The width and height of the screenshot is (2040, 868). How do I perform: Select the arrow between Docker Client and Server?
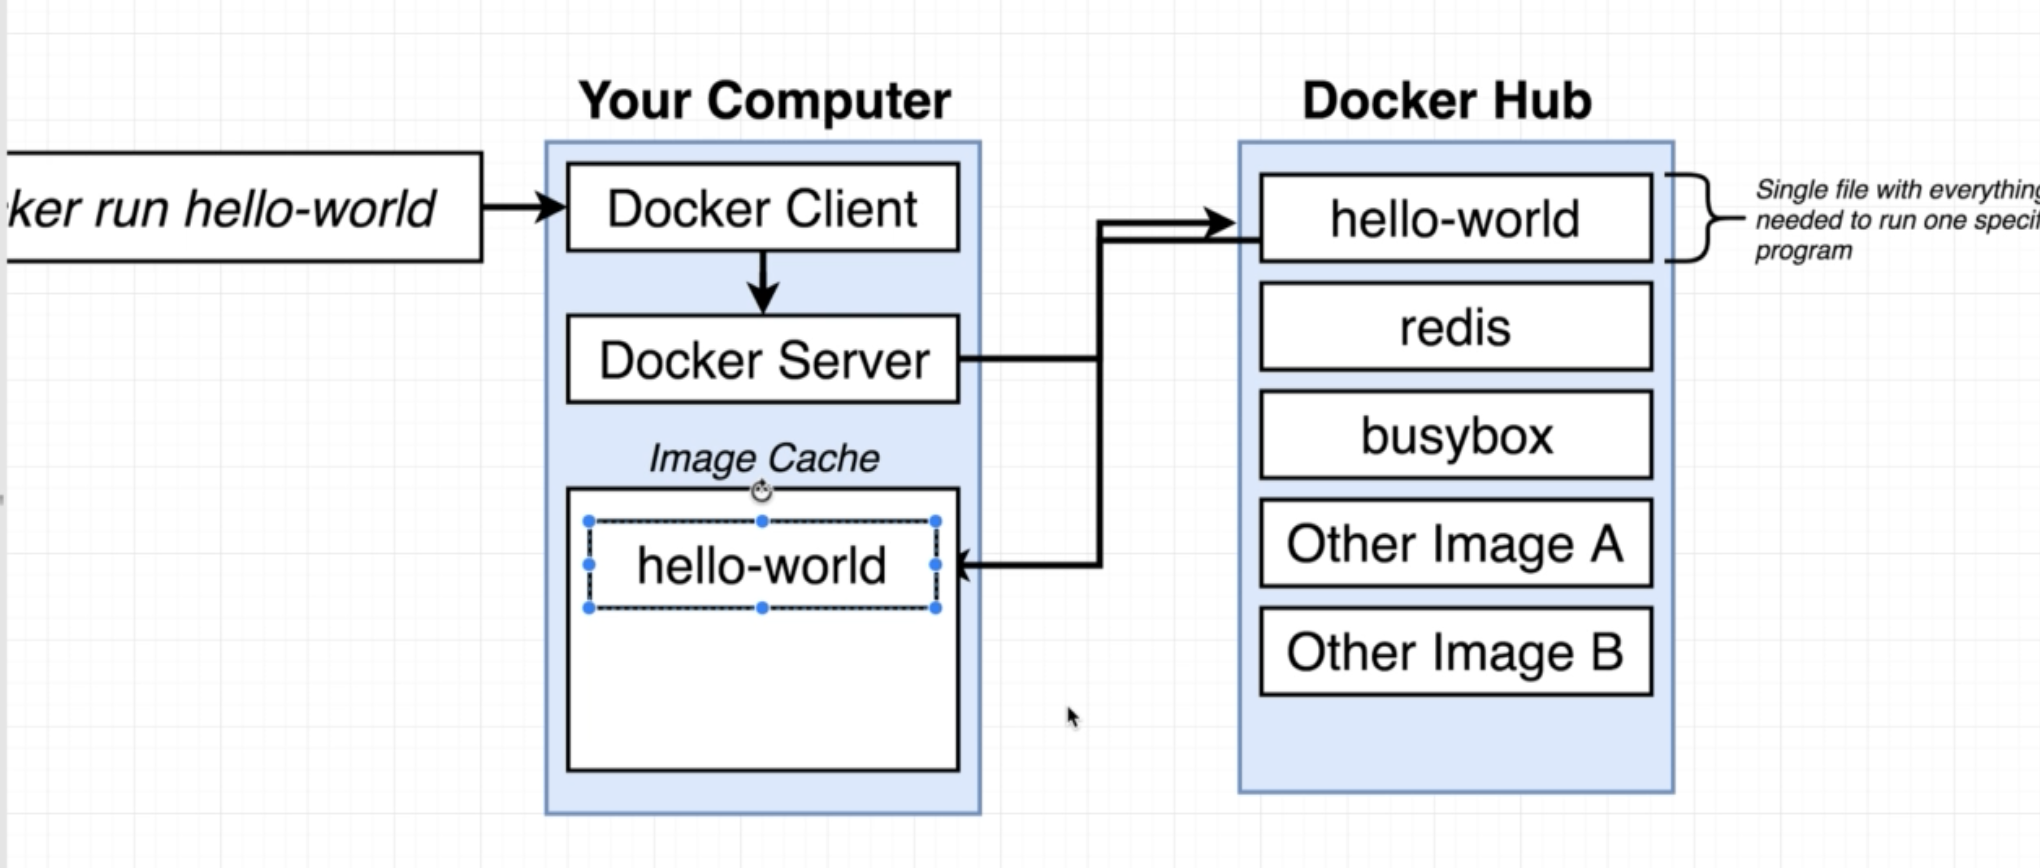point(763,282)
